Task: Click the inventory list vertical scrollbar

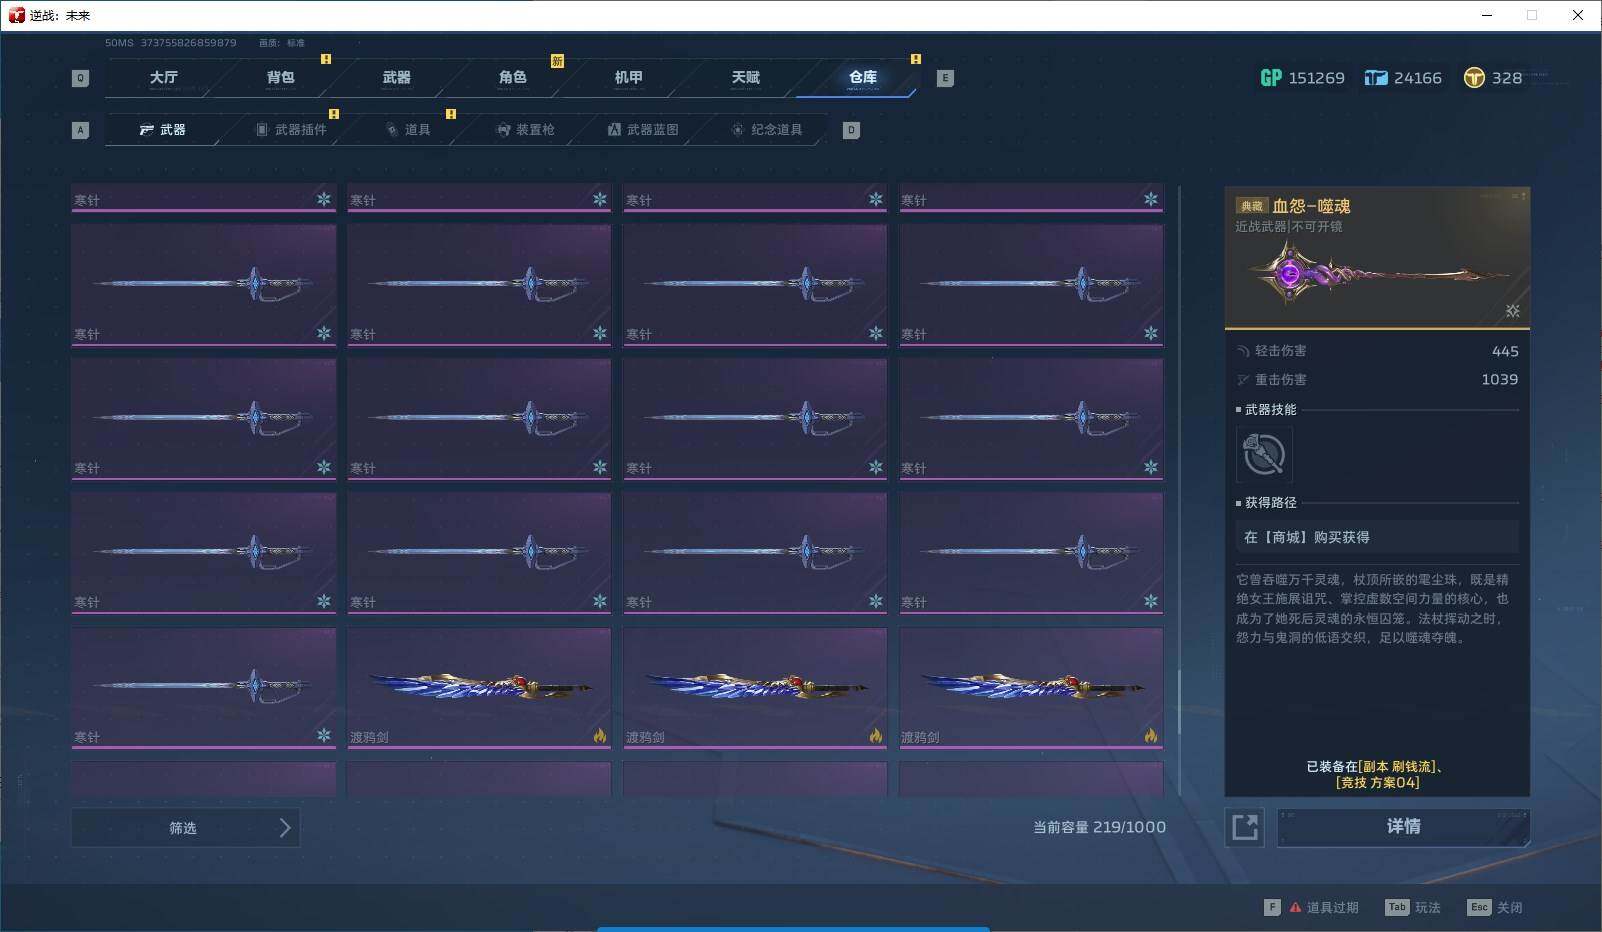Action: [x=1180, y=490]
